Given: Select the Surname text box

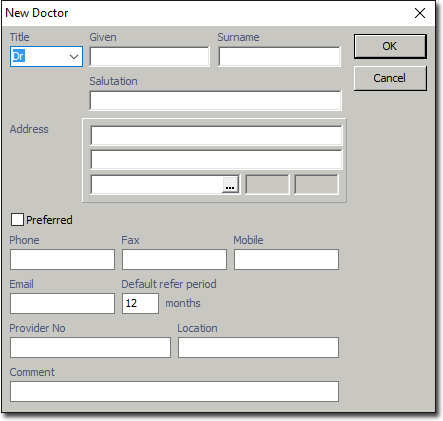Looking at the screenshot, I should pyautogui.click(x=279, y=57).
